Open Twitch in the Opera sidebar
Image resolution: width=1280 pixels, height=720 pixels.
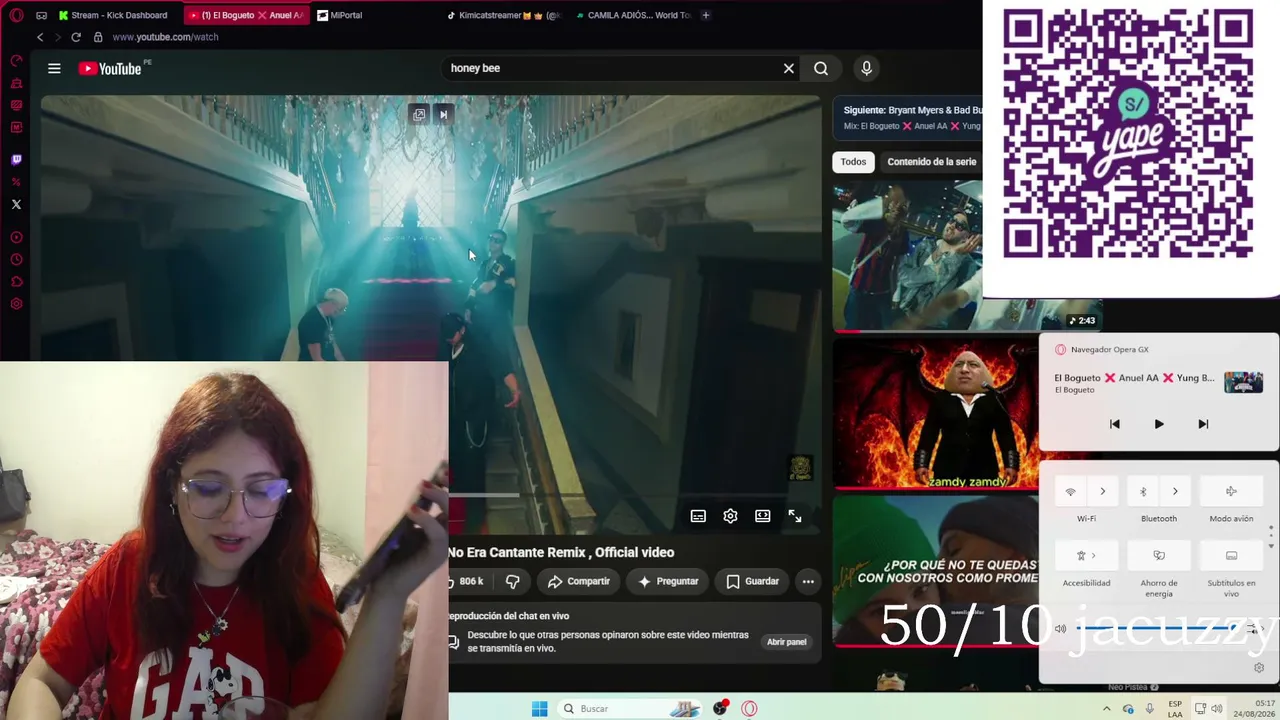pyautogui.click(x=16, y=159)
